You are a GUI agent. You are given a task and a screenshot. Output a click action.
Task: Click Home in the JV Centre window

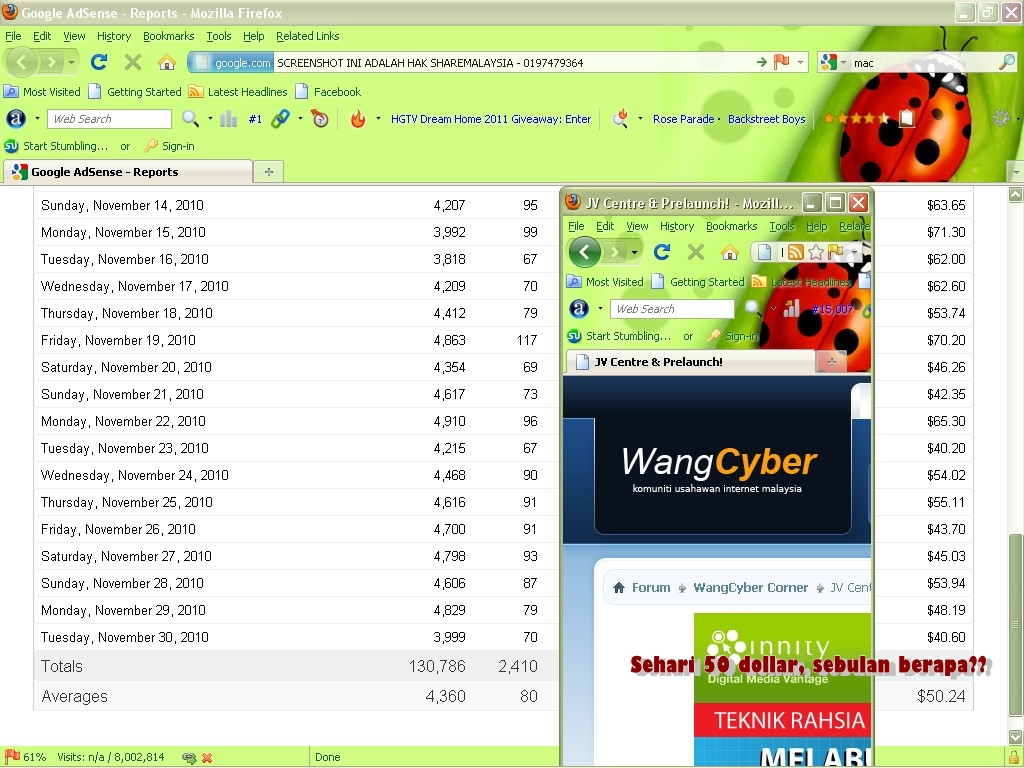[x=730, y=252]
